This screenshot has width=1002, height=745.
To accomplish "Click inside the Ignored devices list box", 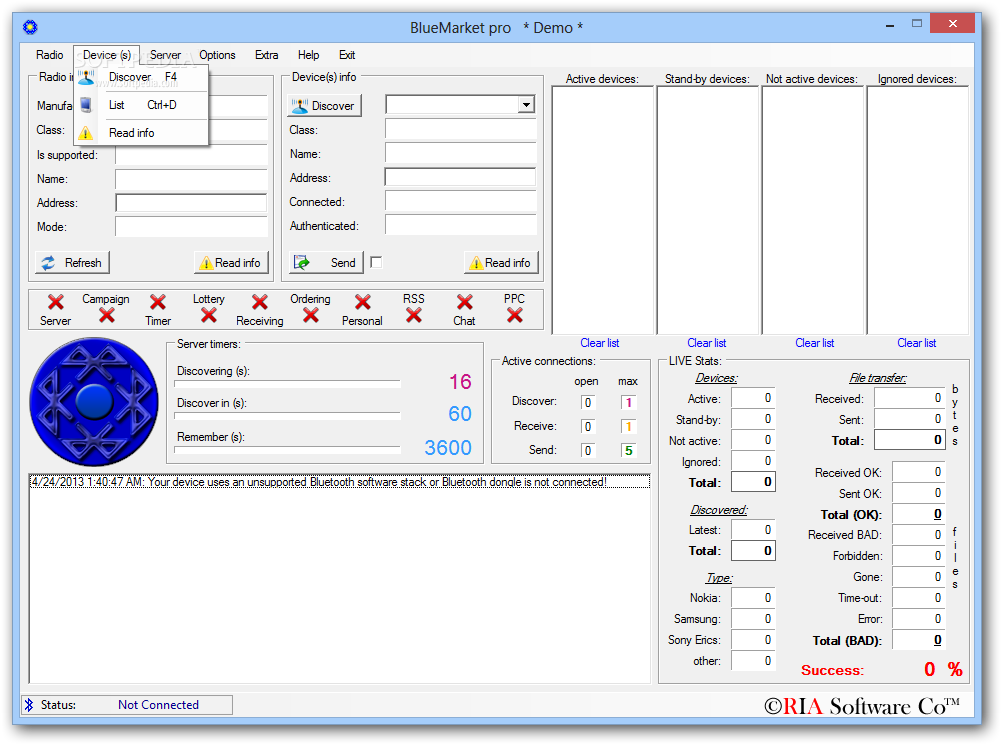I will click(x=917, y=210).
